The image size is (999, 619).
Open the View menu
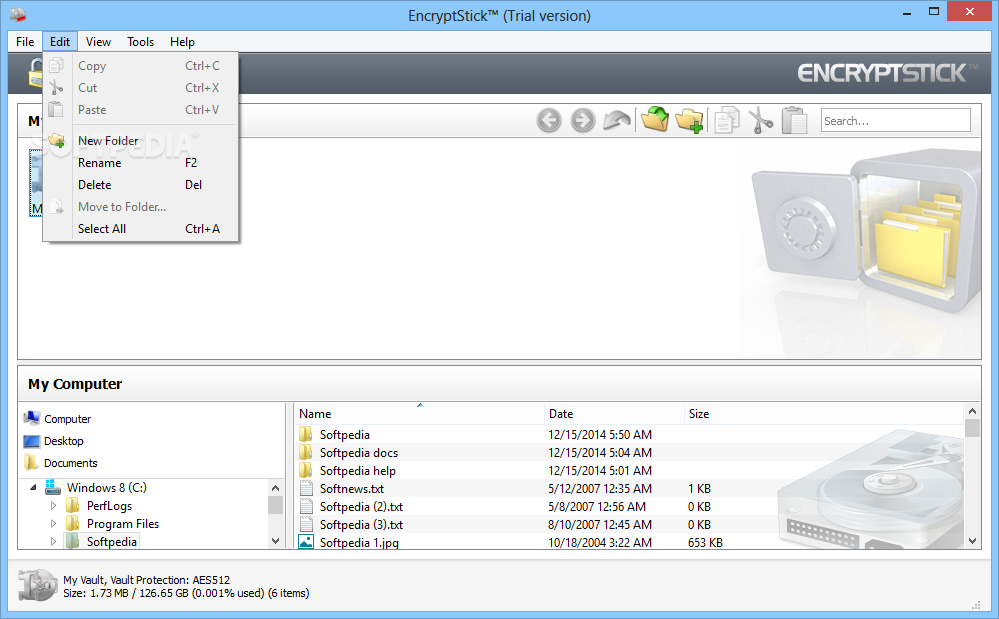pyautogui.click(x=98, y=41)
